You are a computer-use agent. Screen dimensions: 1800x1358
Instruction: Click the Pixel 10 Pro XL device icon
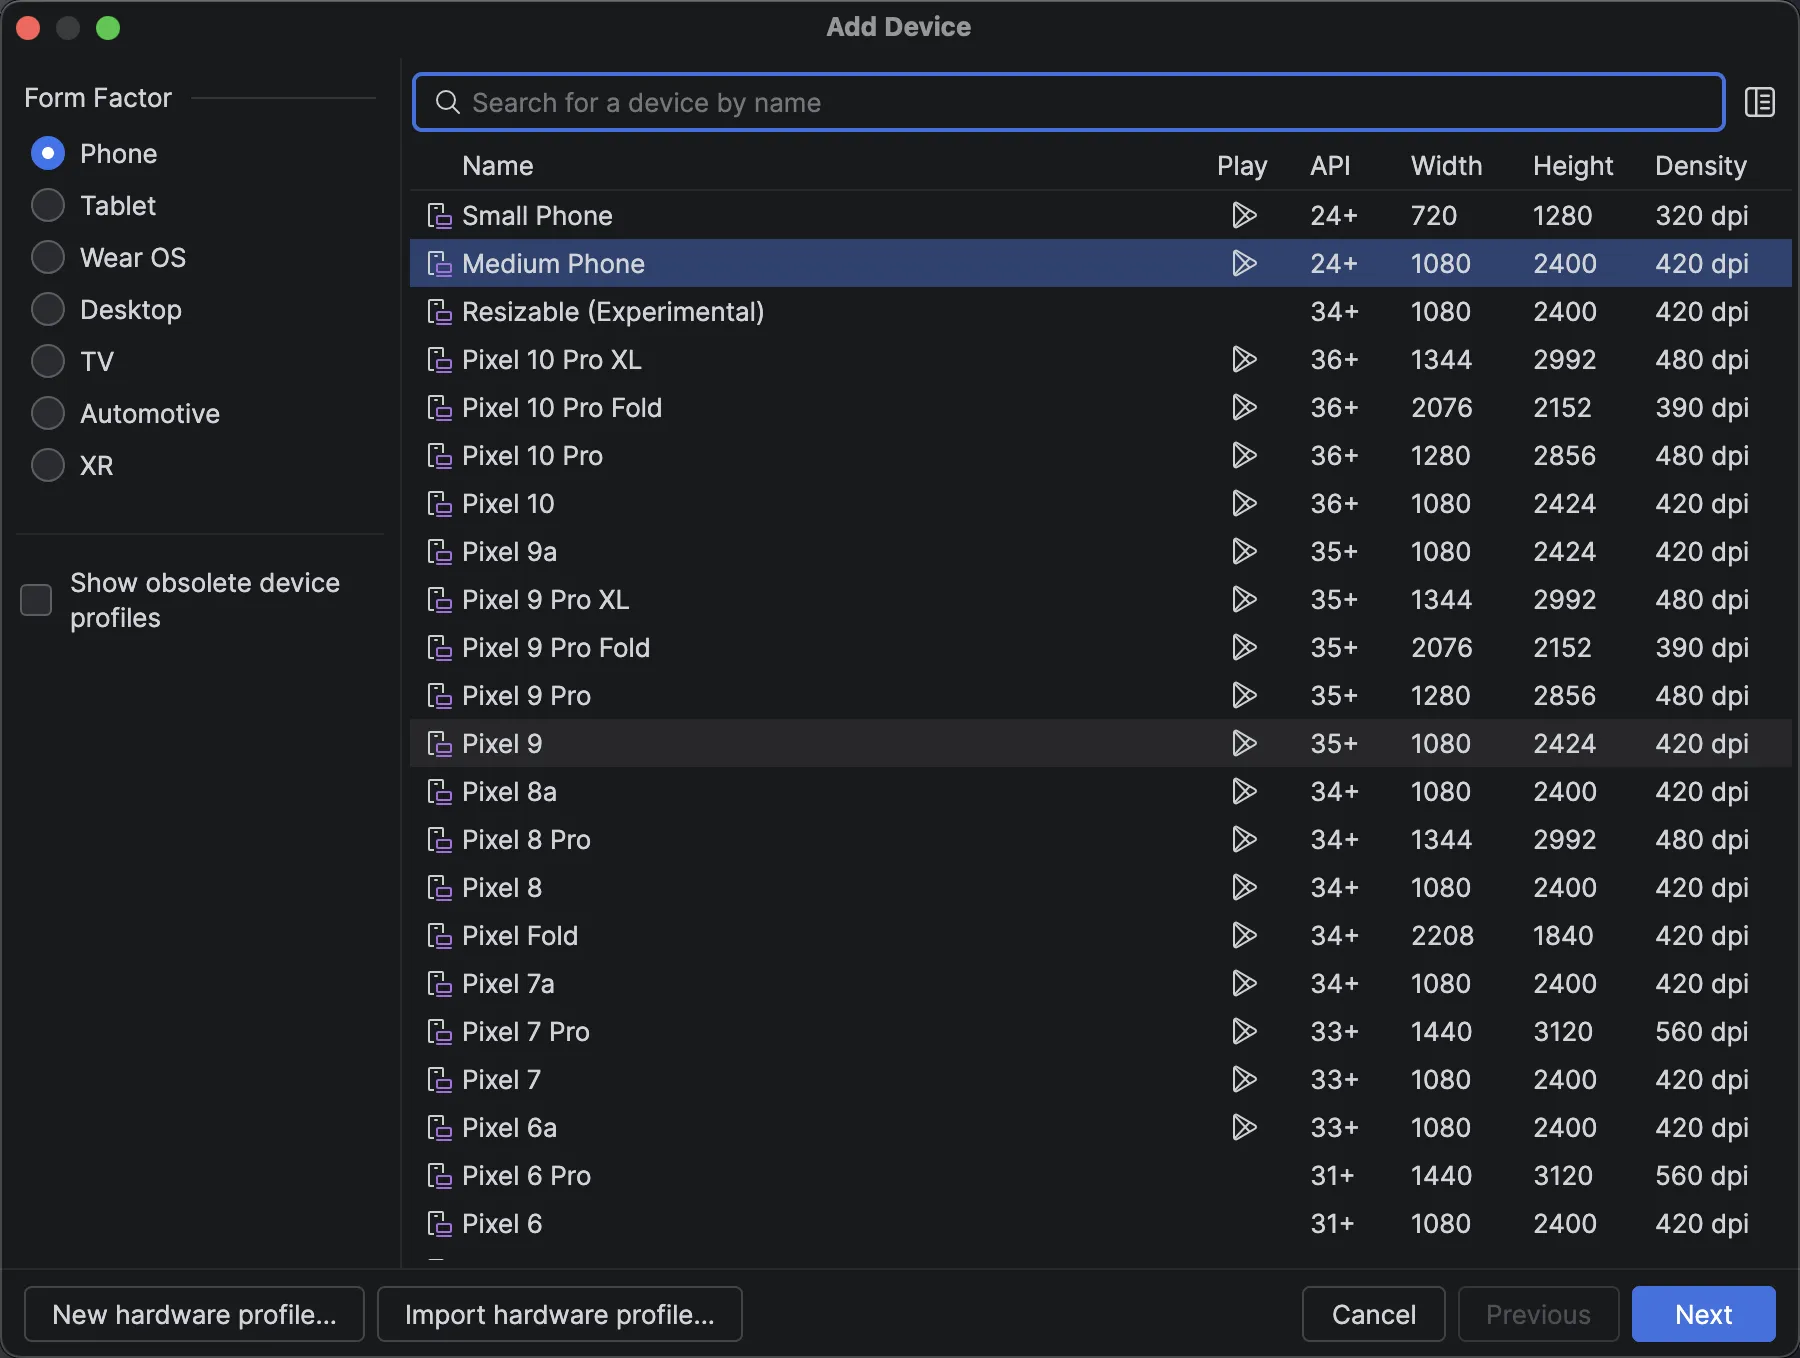click(440, 360)
